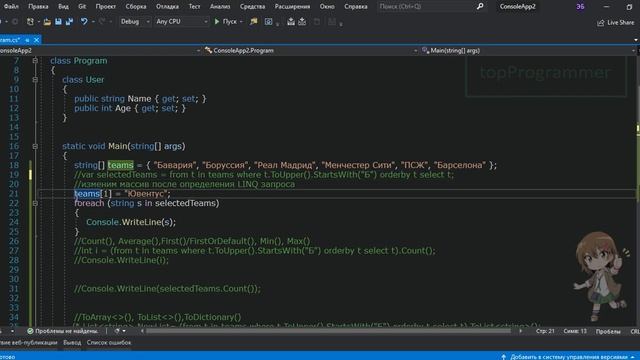Open the Средства menu
The image size is (640, 360).
click(x=252, y=7)
